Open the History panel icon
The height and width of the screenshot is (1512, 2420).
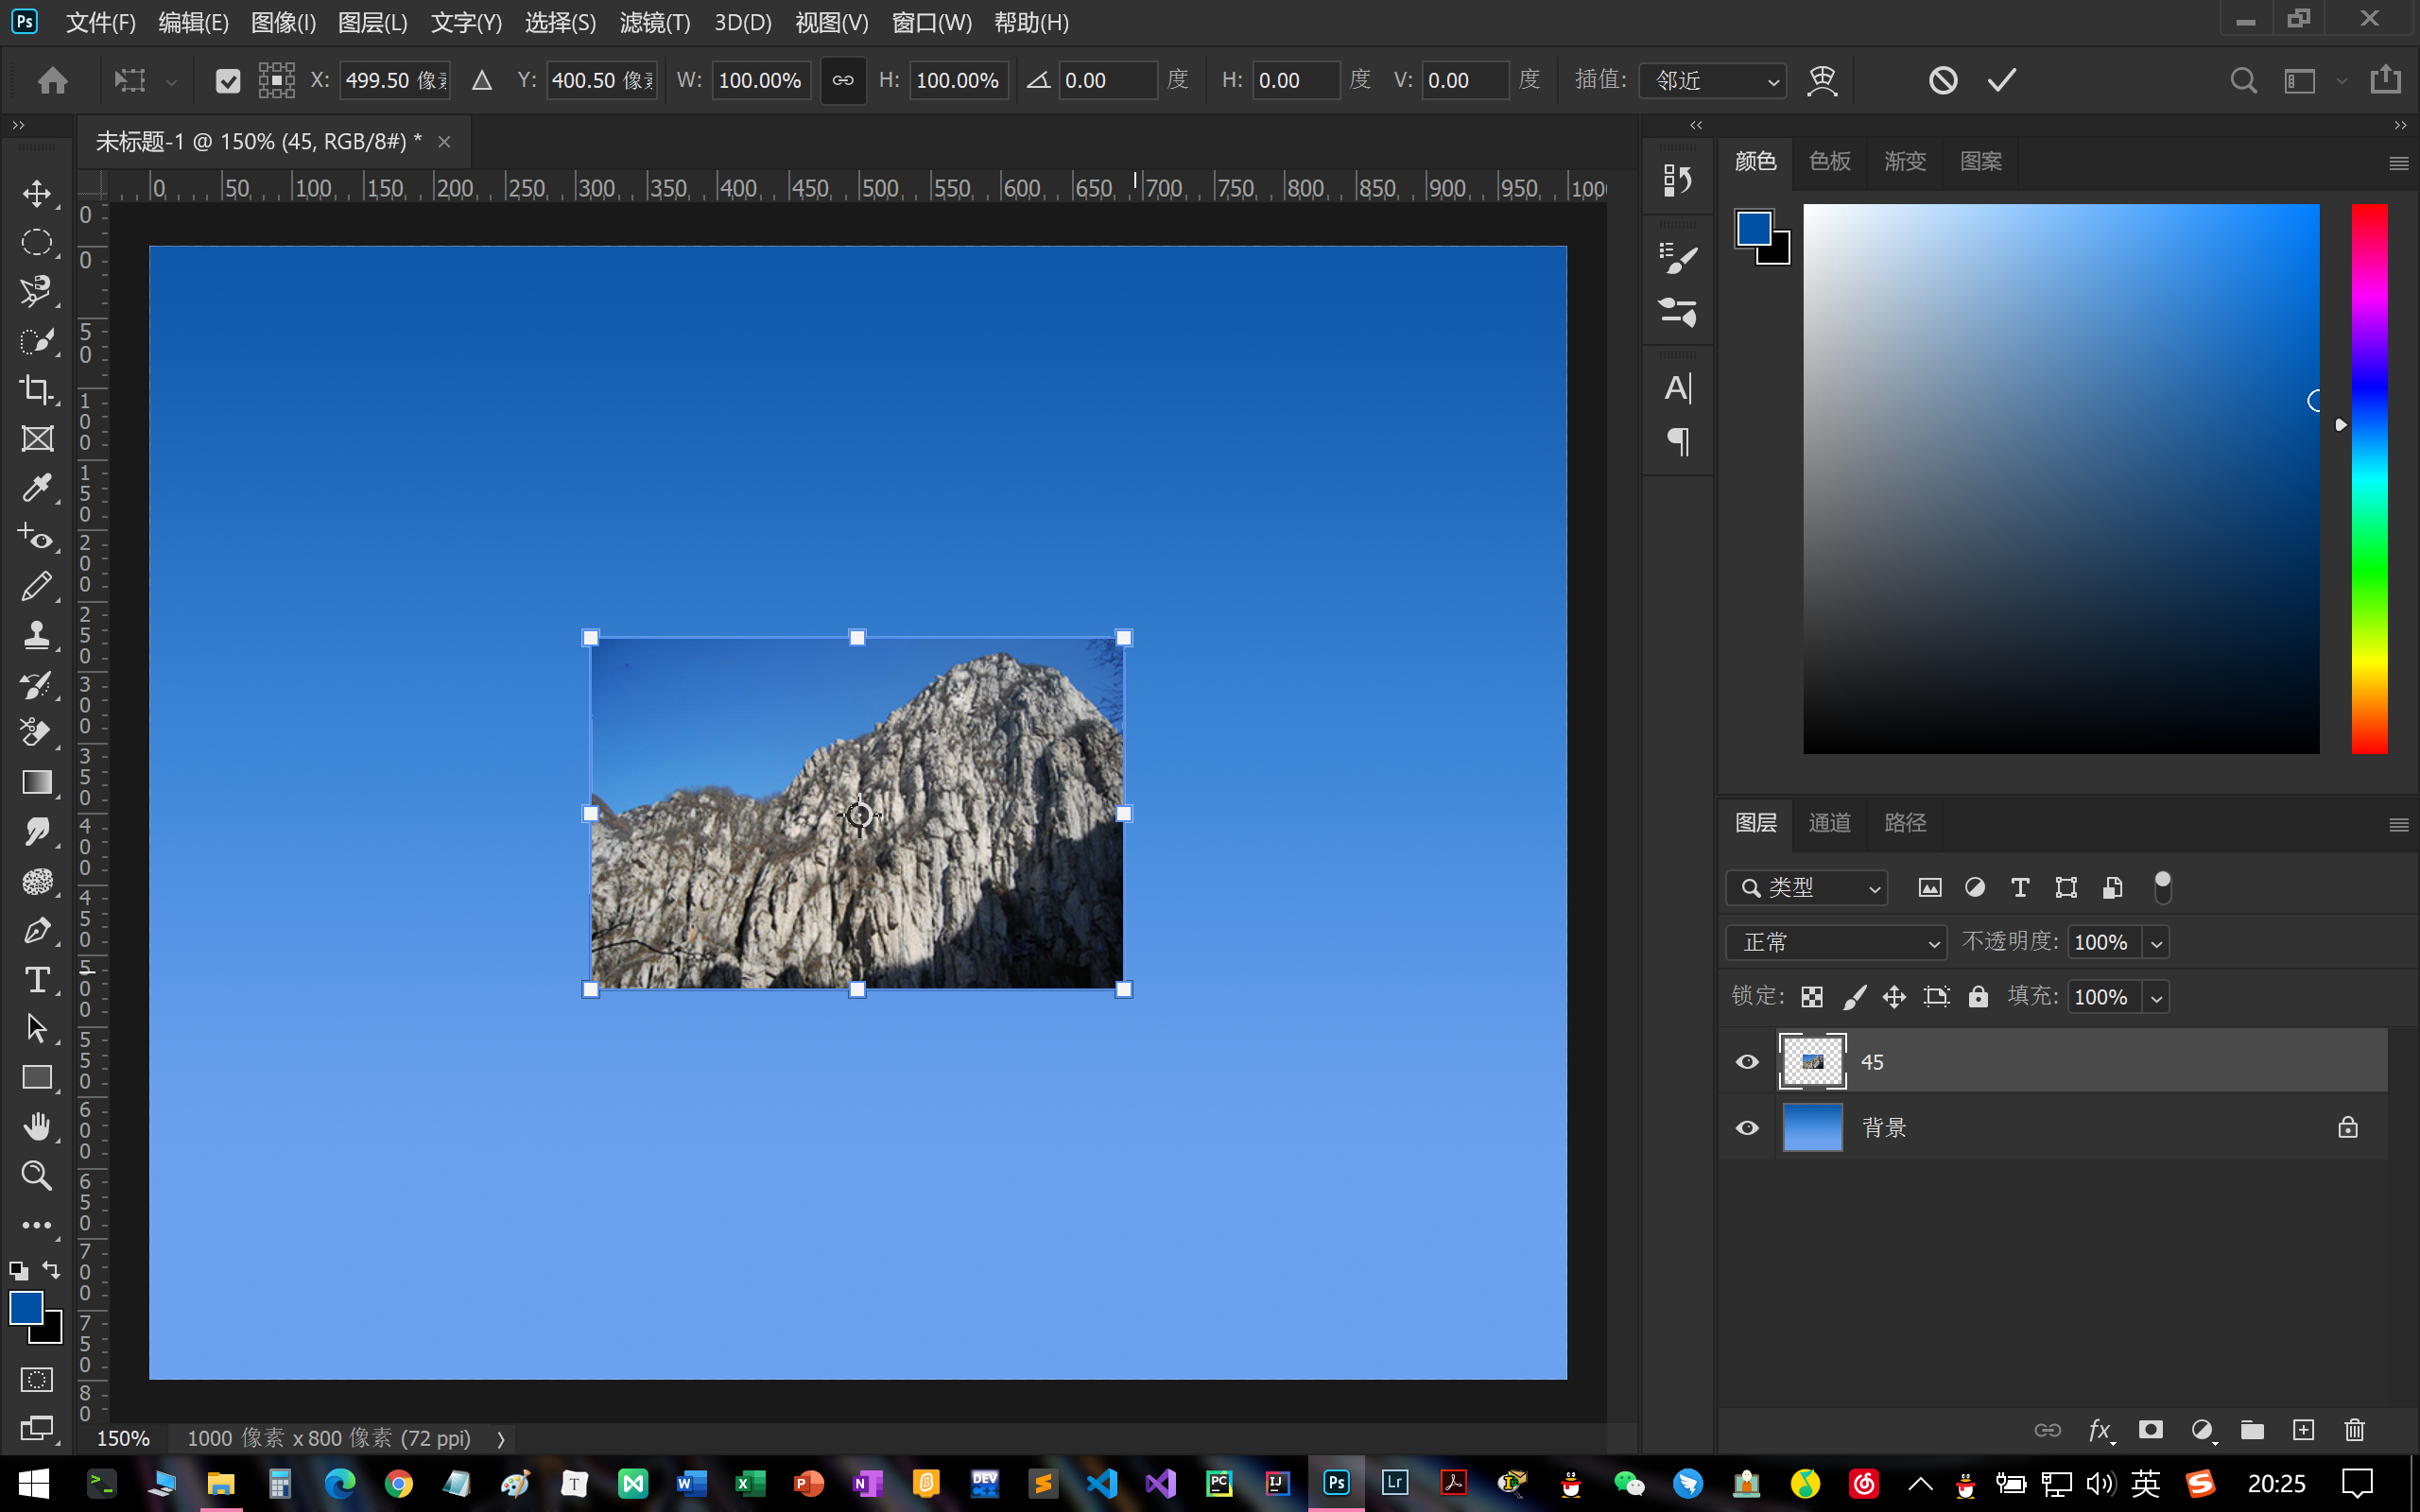pyautogui.click(x=1678, y=181)
